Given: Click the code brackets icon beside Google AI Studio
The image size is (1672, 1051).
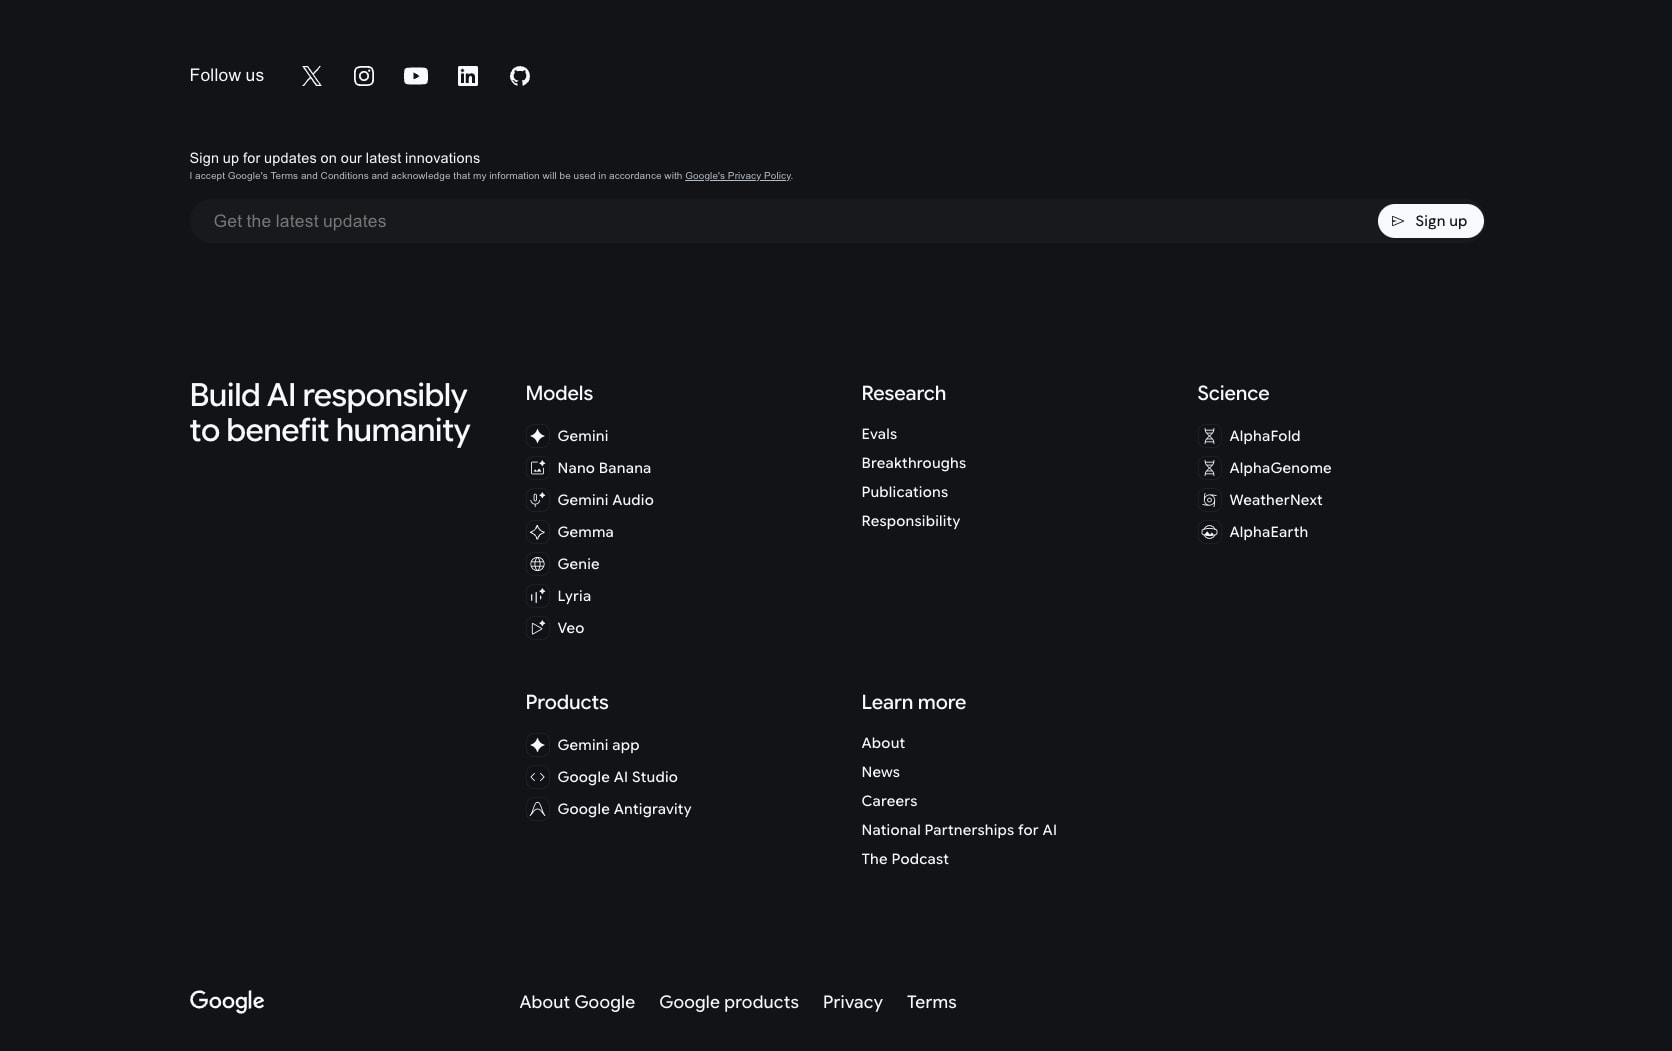Looking at the screenshot, I should tap(537, 777).
